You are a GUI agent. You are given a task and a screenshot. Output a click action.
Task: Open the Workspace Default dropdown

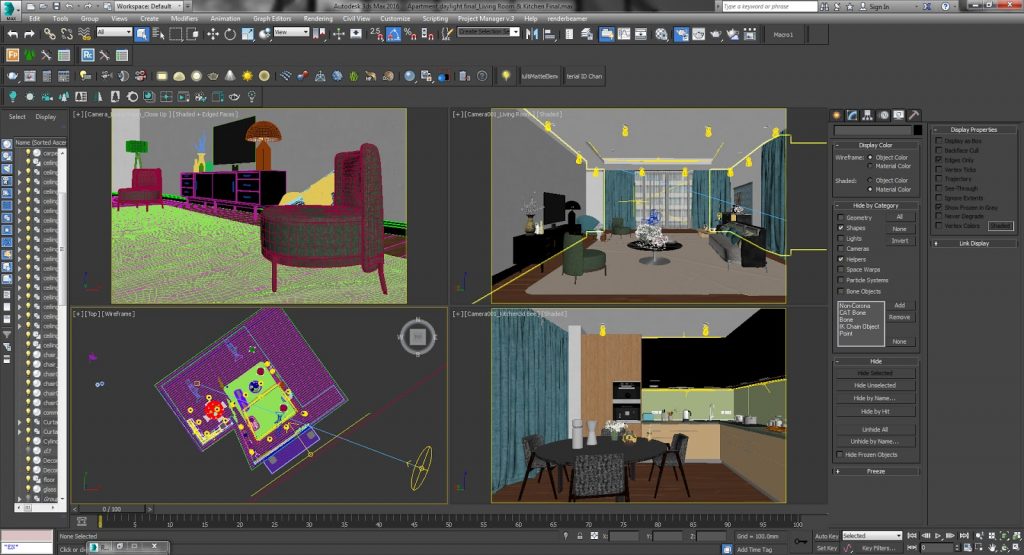tap(149, 6)
